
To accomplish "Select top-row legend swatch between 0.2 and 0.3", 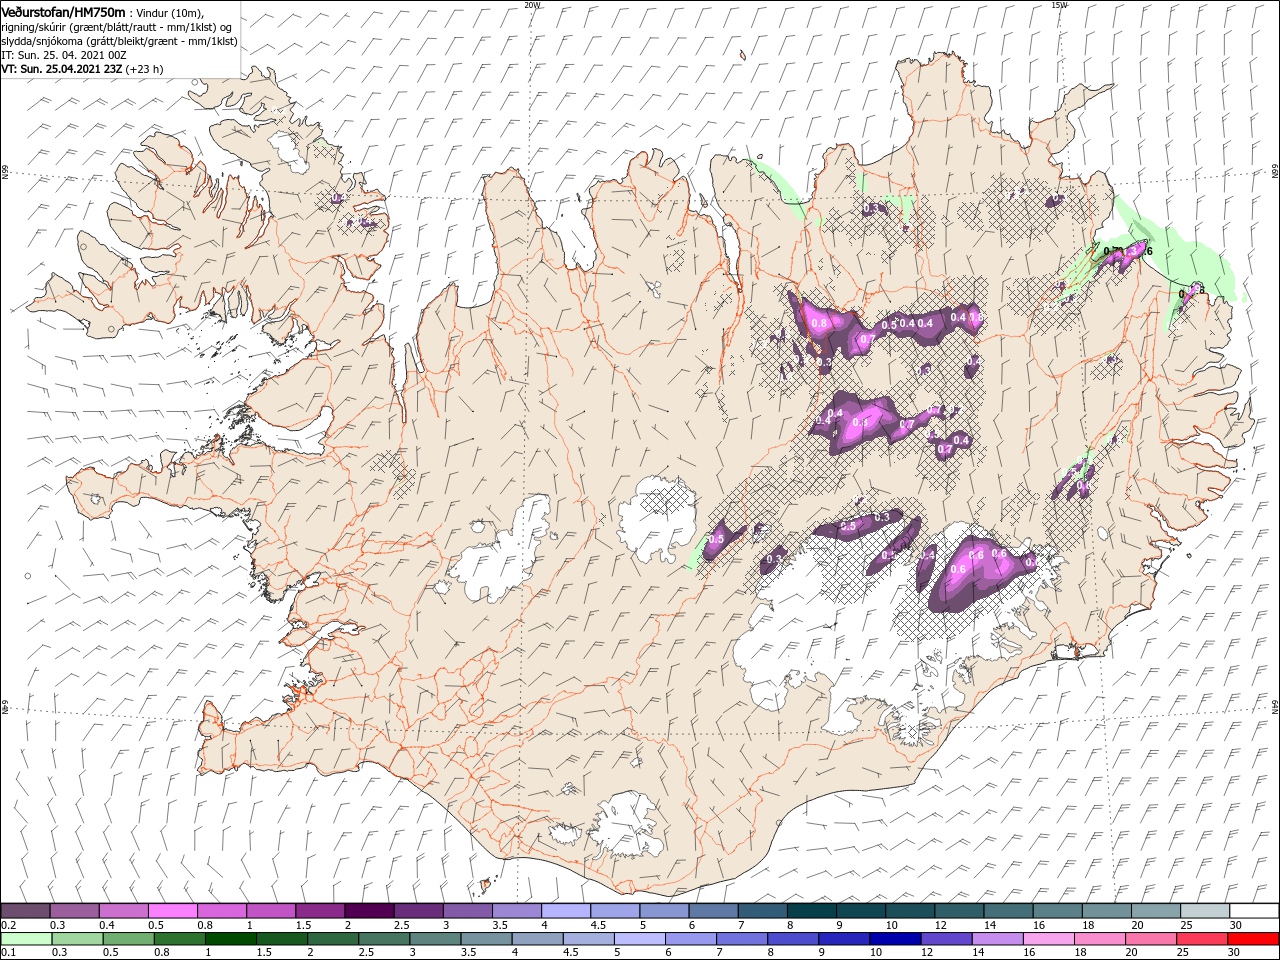I will point(25,911).
